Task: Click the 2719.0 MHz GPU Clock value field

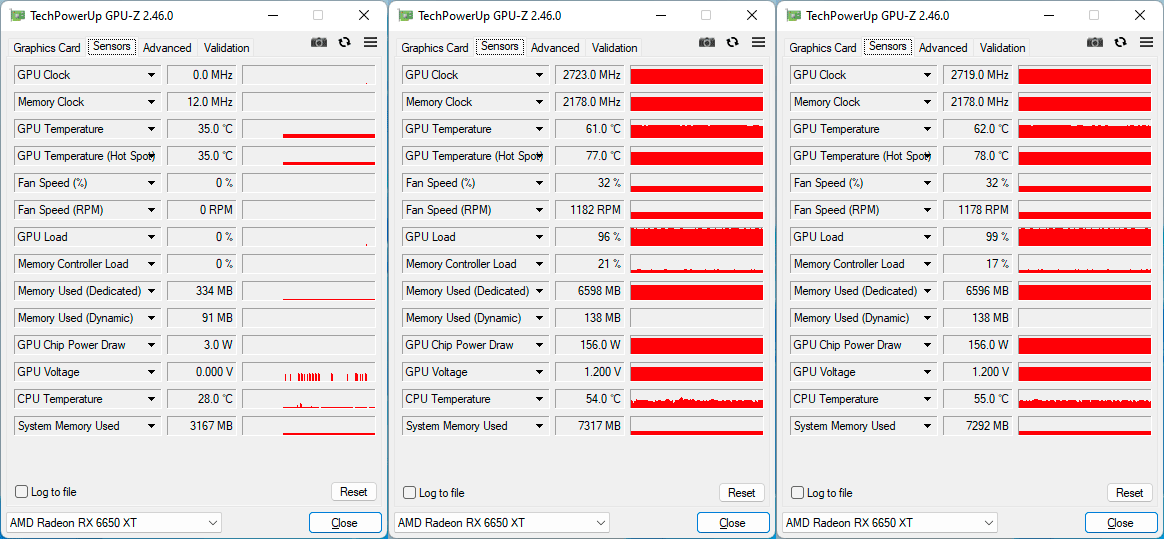Action: (977, 75)
